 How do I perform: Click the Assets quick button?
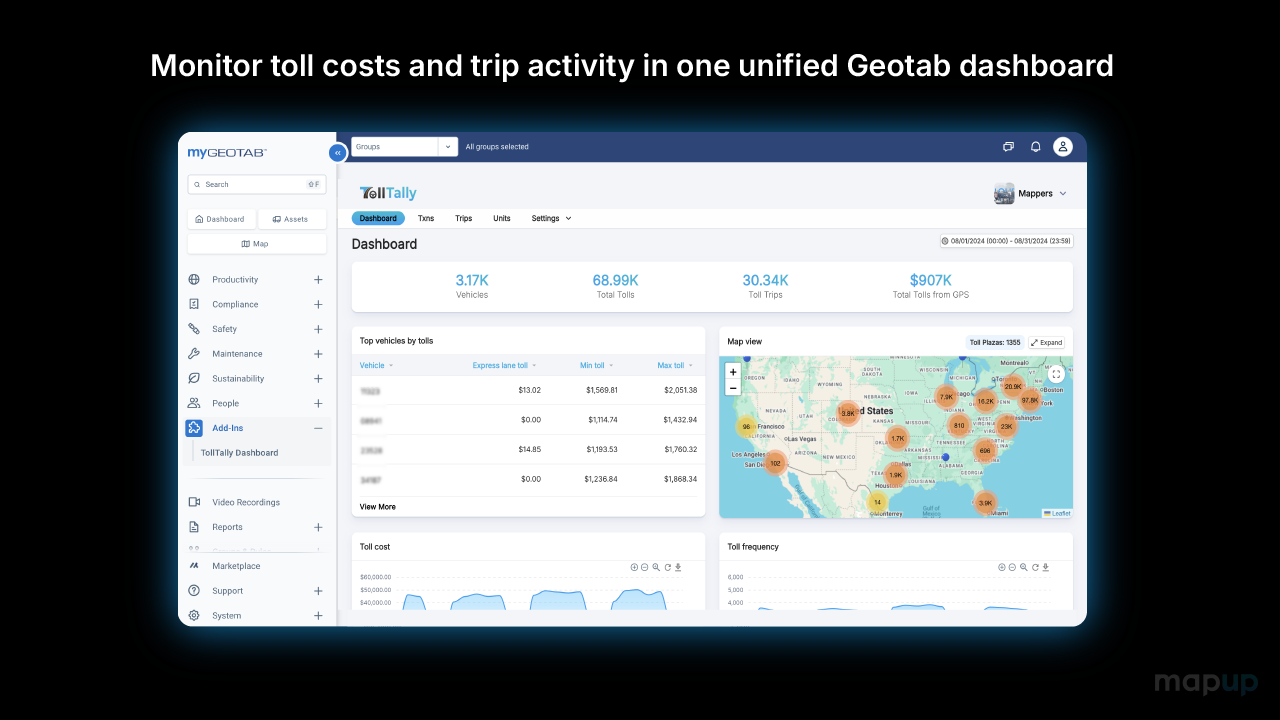(x=292, y=219)
